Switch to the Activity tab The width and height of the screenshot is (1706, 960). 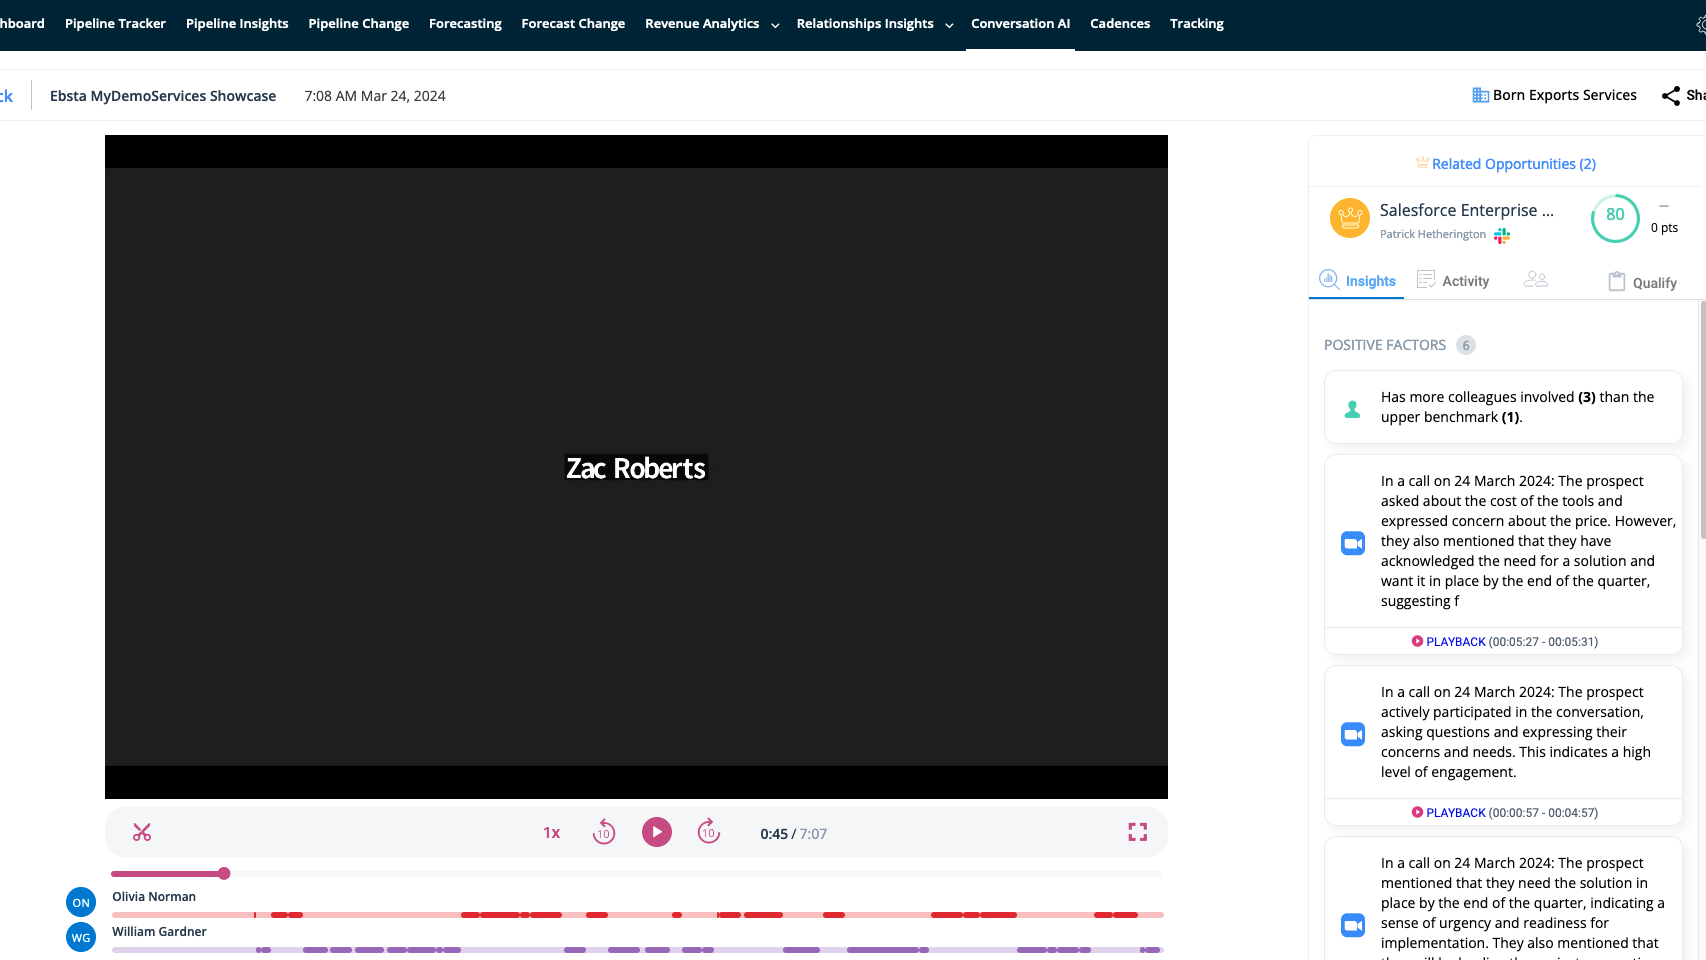1454,281
